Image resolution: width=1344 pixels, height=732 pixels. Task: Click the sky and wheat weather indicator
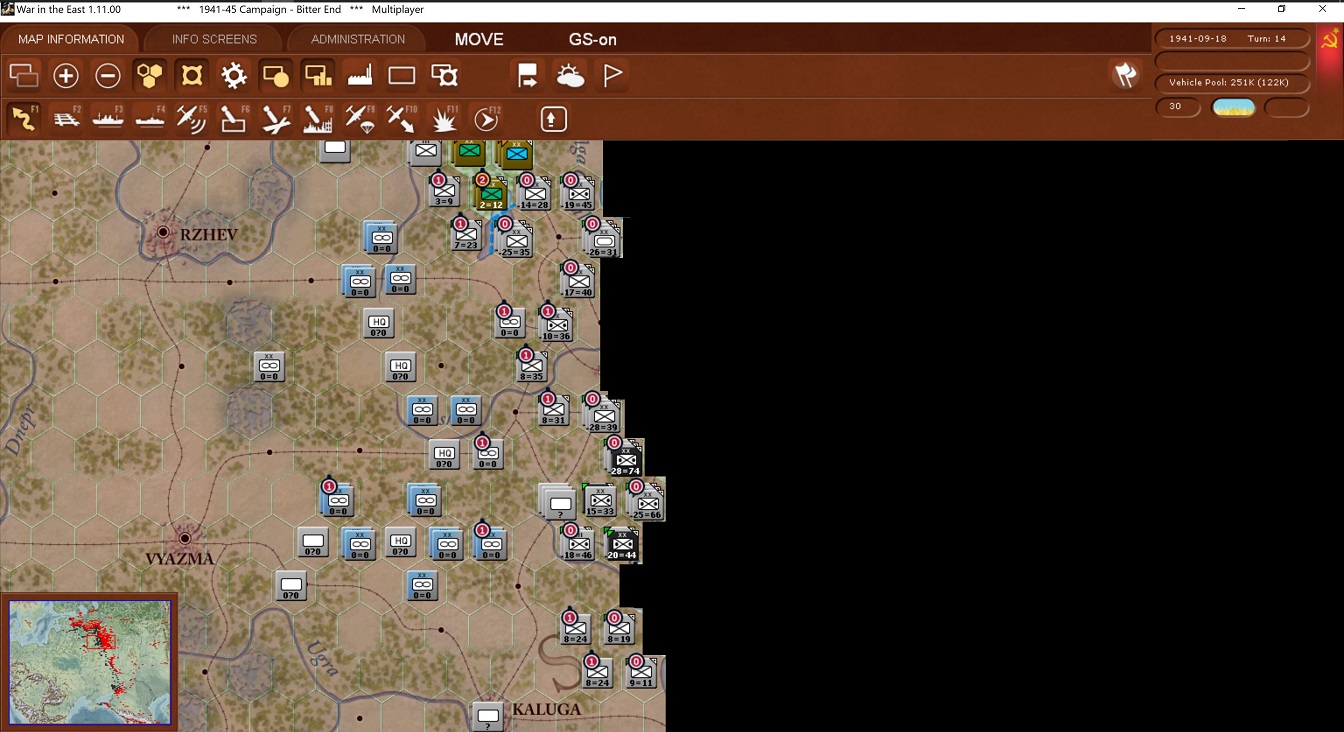pos(1233,107)
